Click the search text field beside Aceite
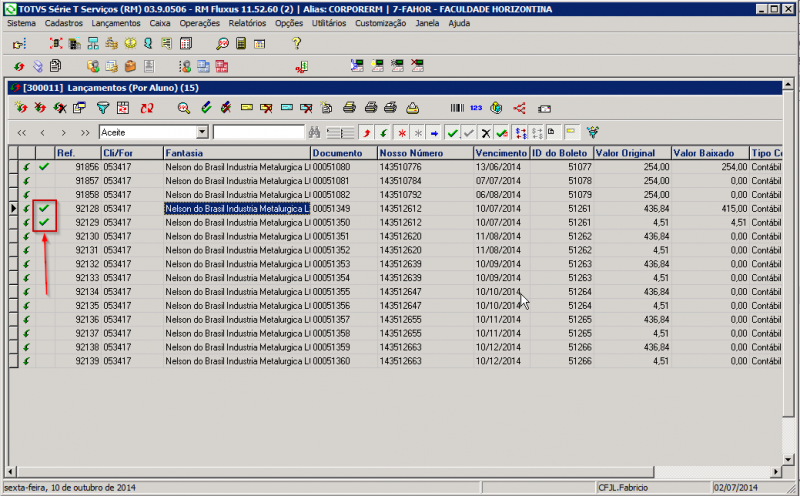 pos(257,132)
